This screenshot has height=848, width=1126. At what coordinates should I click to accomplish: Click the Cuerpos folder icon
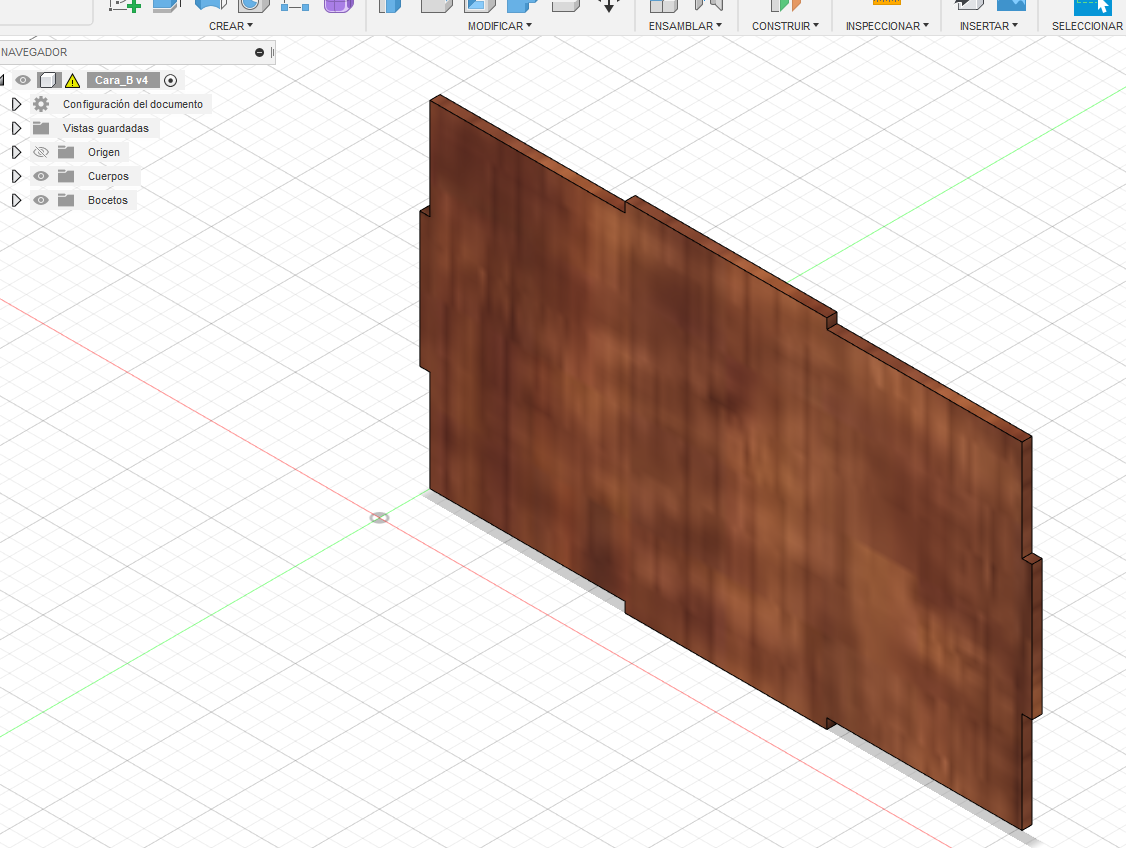66,176
